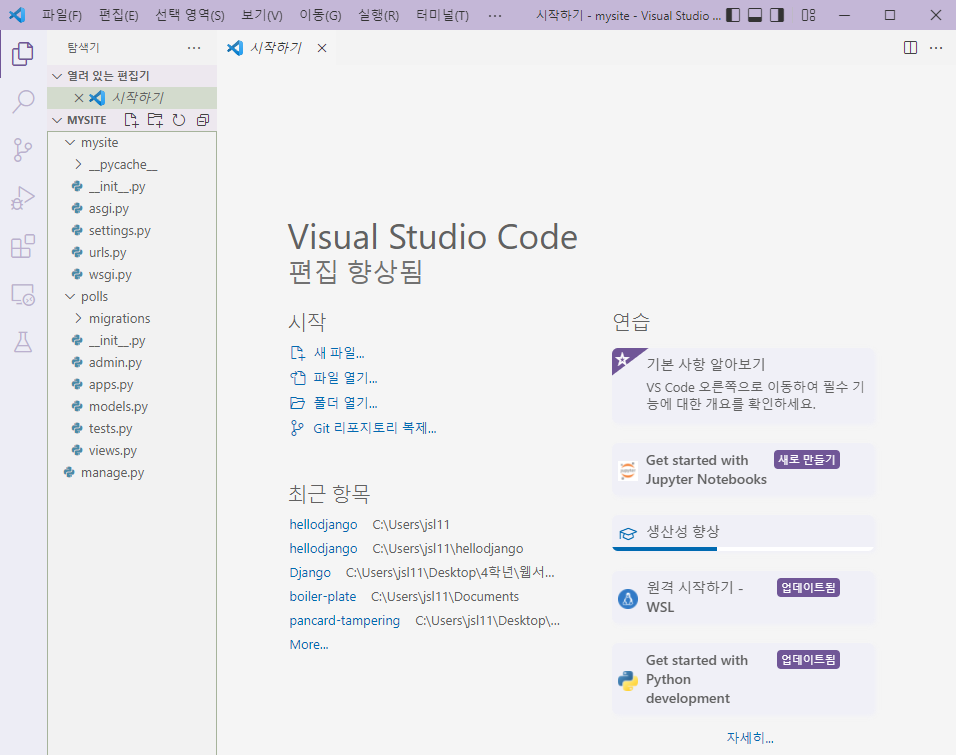Screen dimensions: 956x755
Task: Open Explorer panel more actions ellipsis
Action: click(194, 48)
